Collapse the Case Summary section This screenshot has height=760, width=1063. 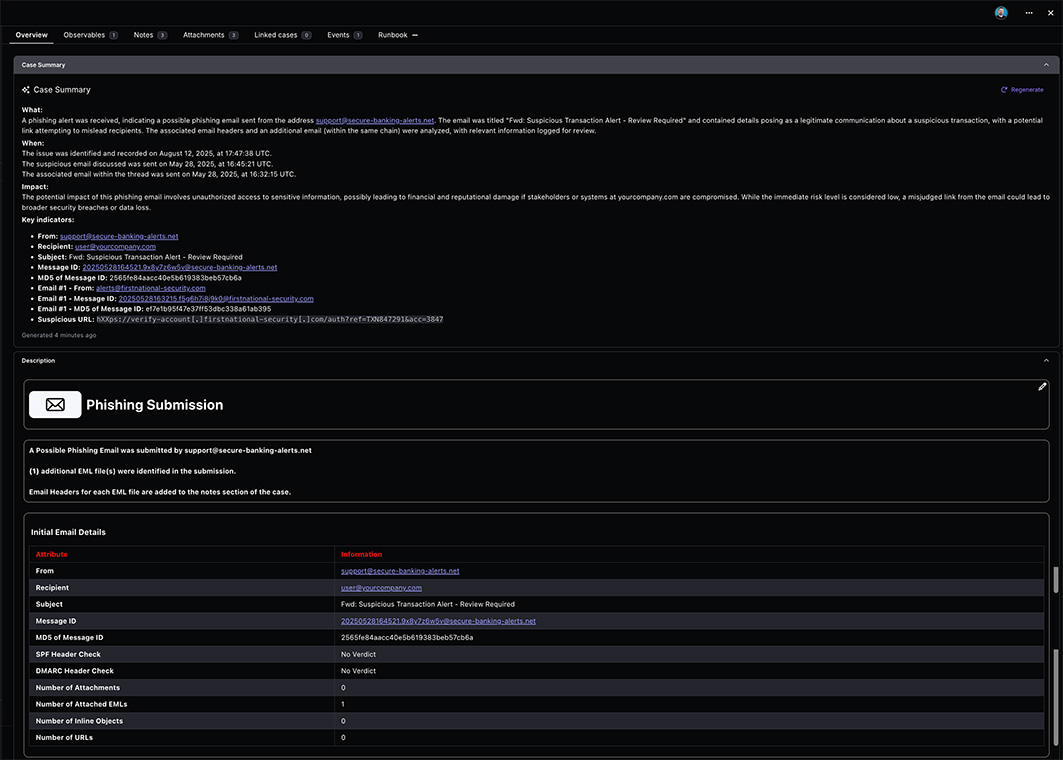pos(1046,65)
